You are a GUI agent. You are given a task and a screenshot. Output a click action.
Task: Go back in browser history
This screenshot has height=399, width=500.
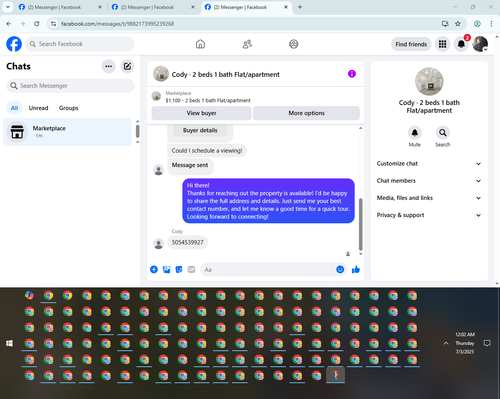coord(9,24)
